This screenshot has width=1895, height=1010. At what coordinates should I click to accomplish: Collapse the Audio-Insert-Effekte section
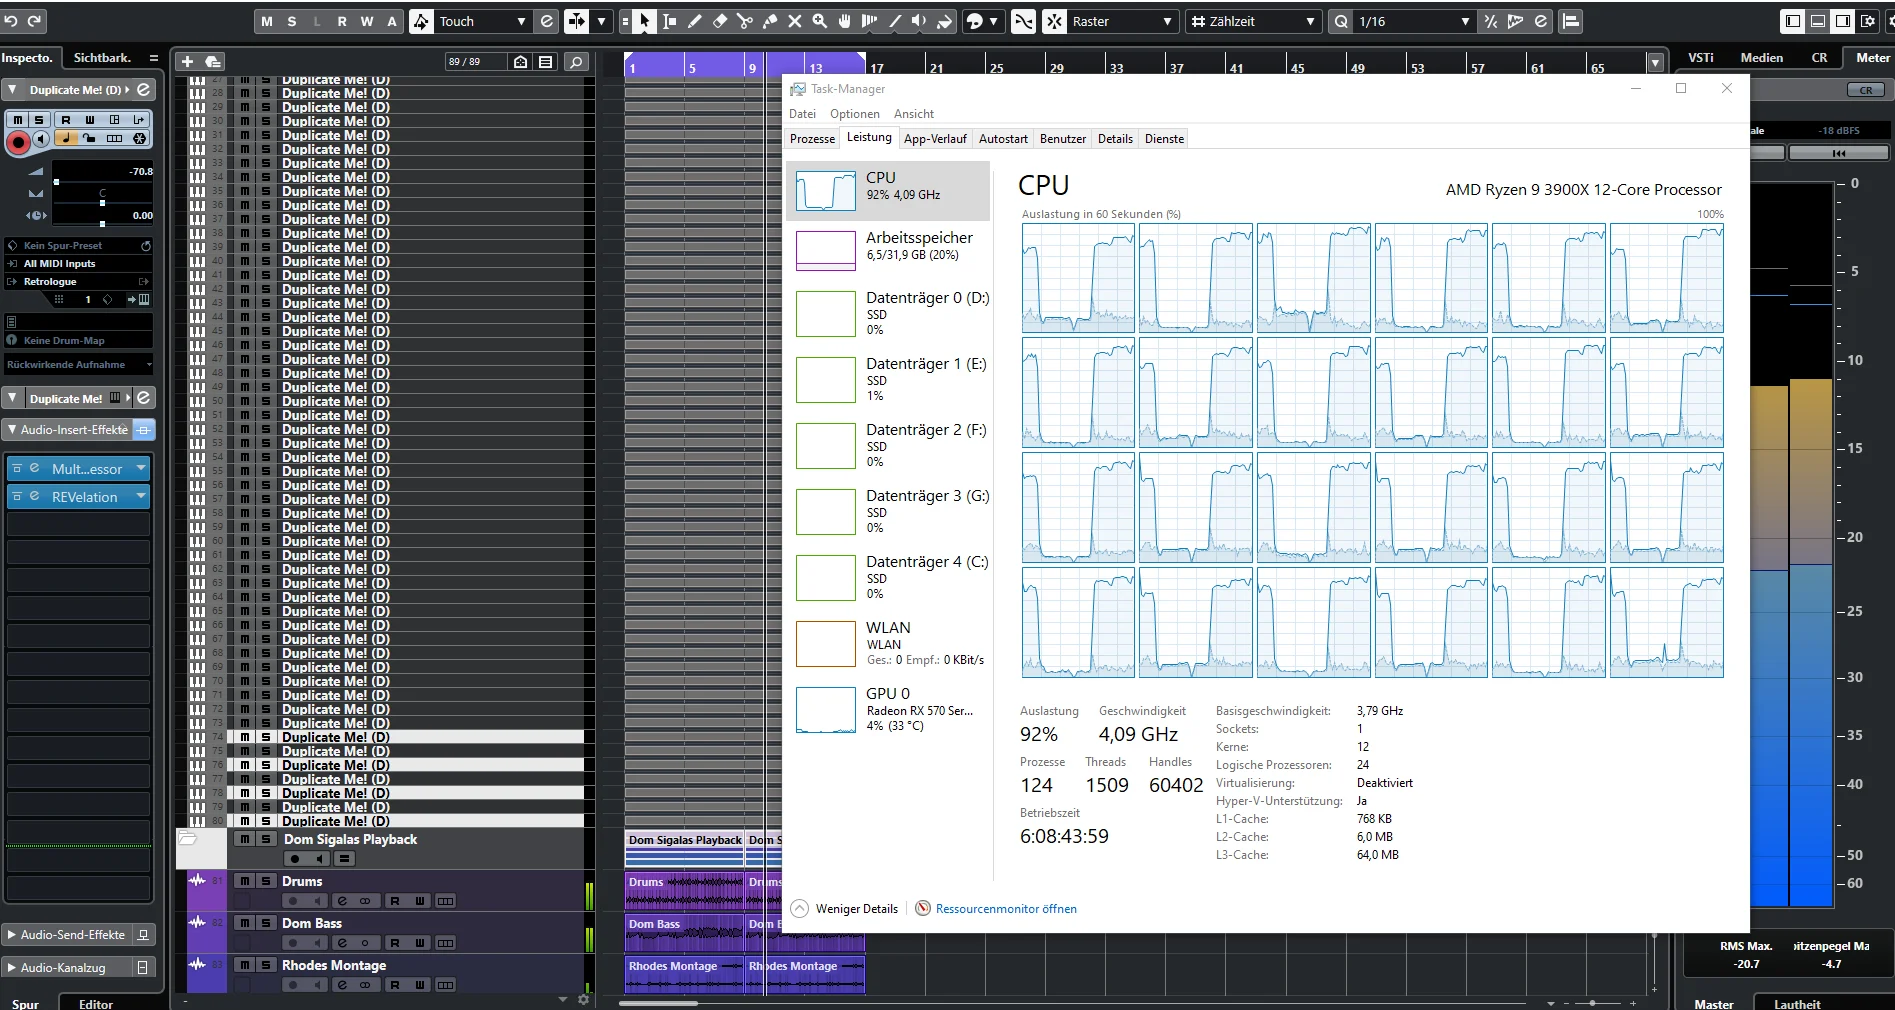[x=12, y=430]
